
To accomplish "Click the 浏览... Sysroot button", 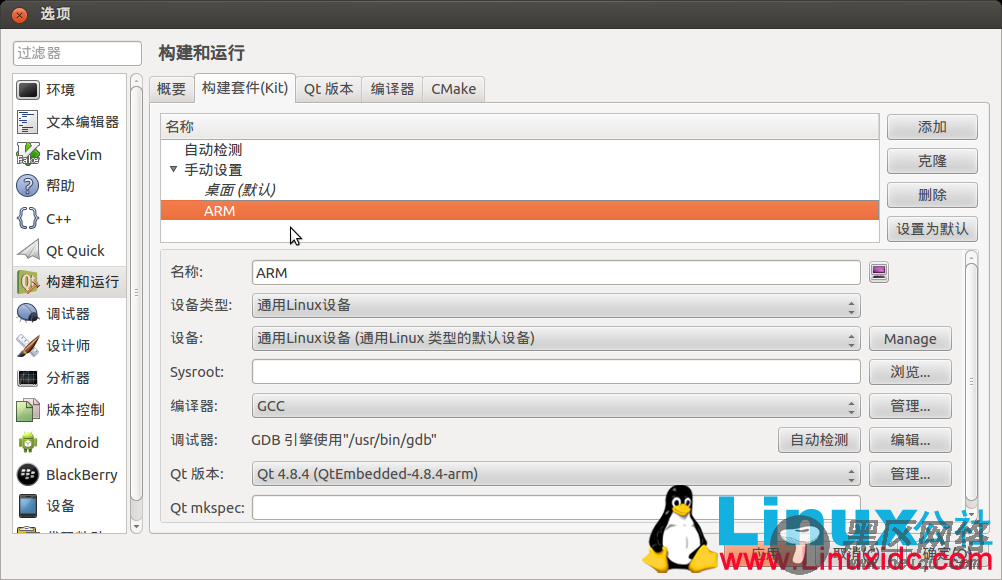I will tap(910, 372).
